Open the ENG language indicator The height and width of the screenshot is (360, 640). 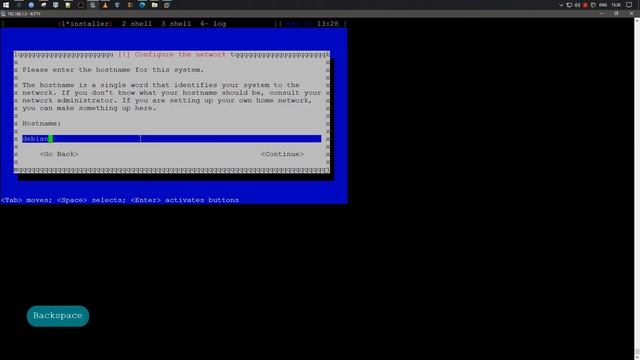603,5
